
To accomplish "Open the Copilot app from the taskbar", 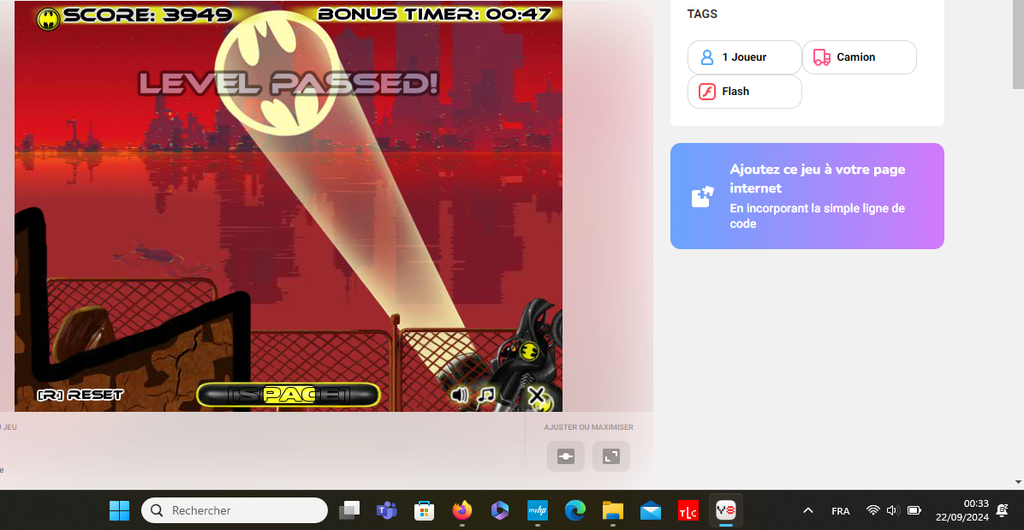I will click(500, 510).
